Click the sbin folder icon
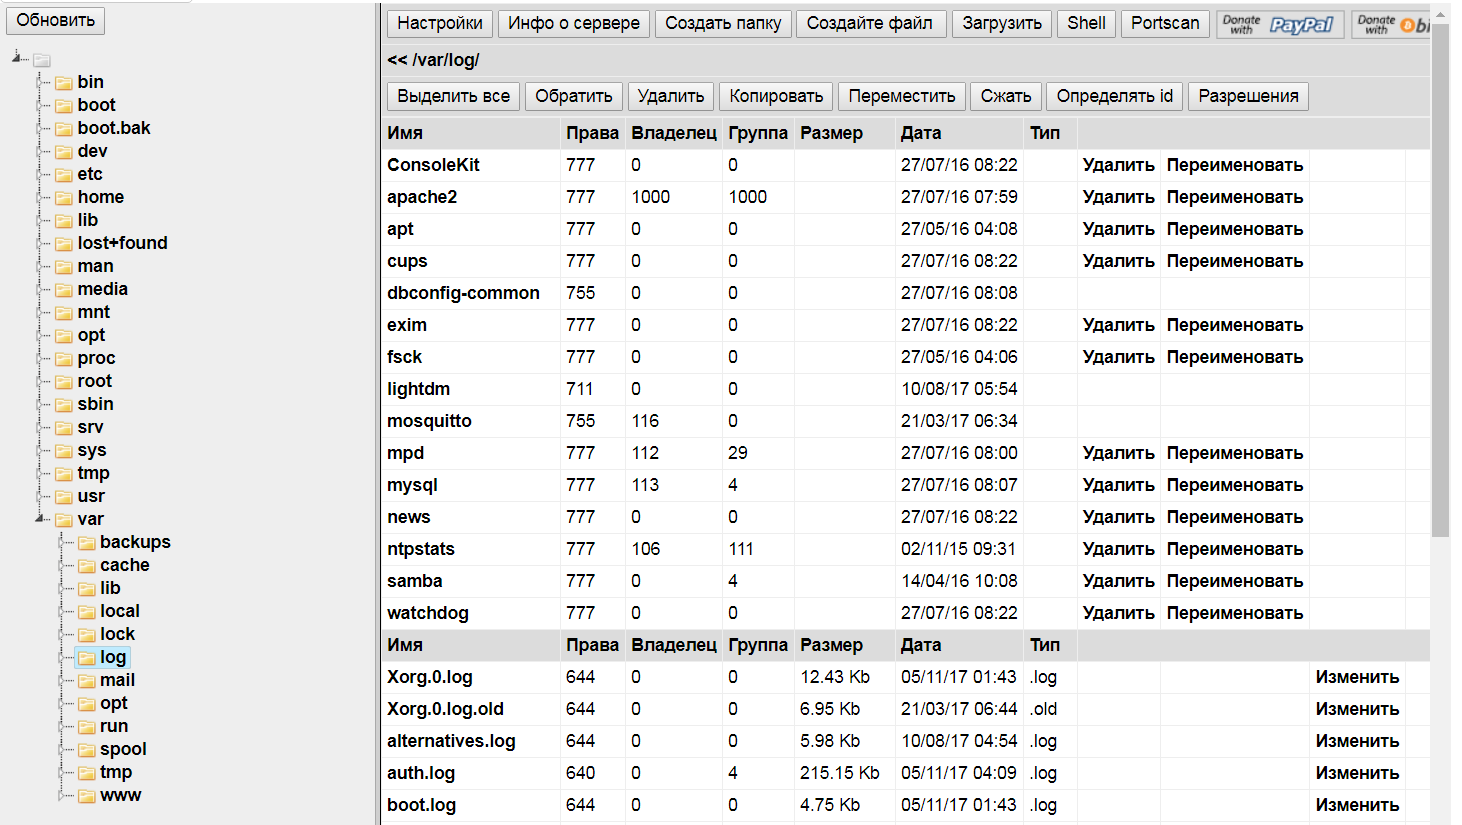 (x=64, y=405)
